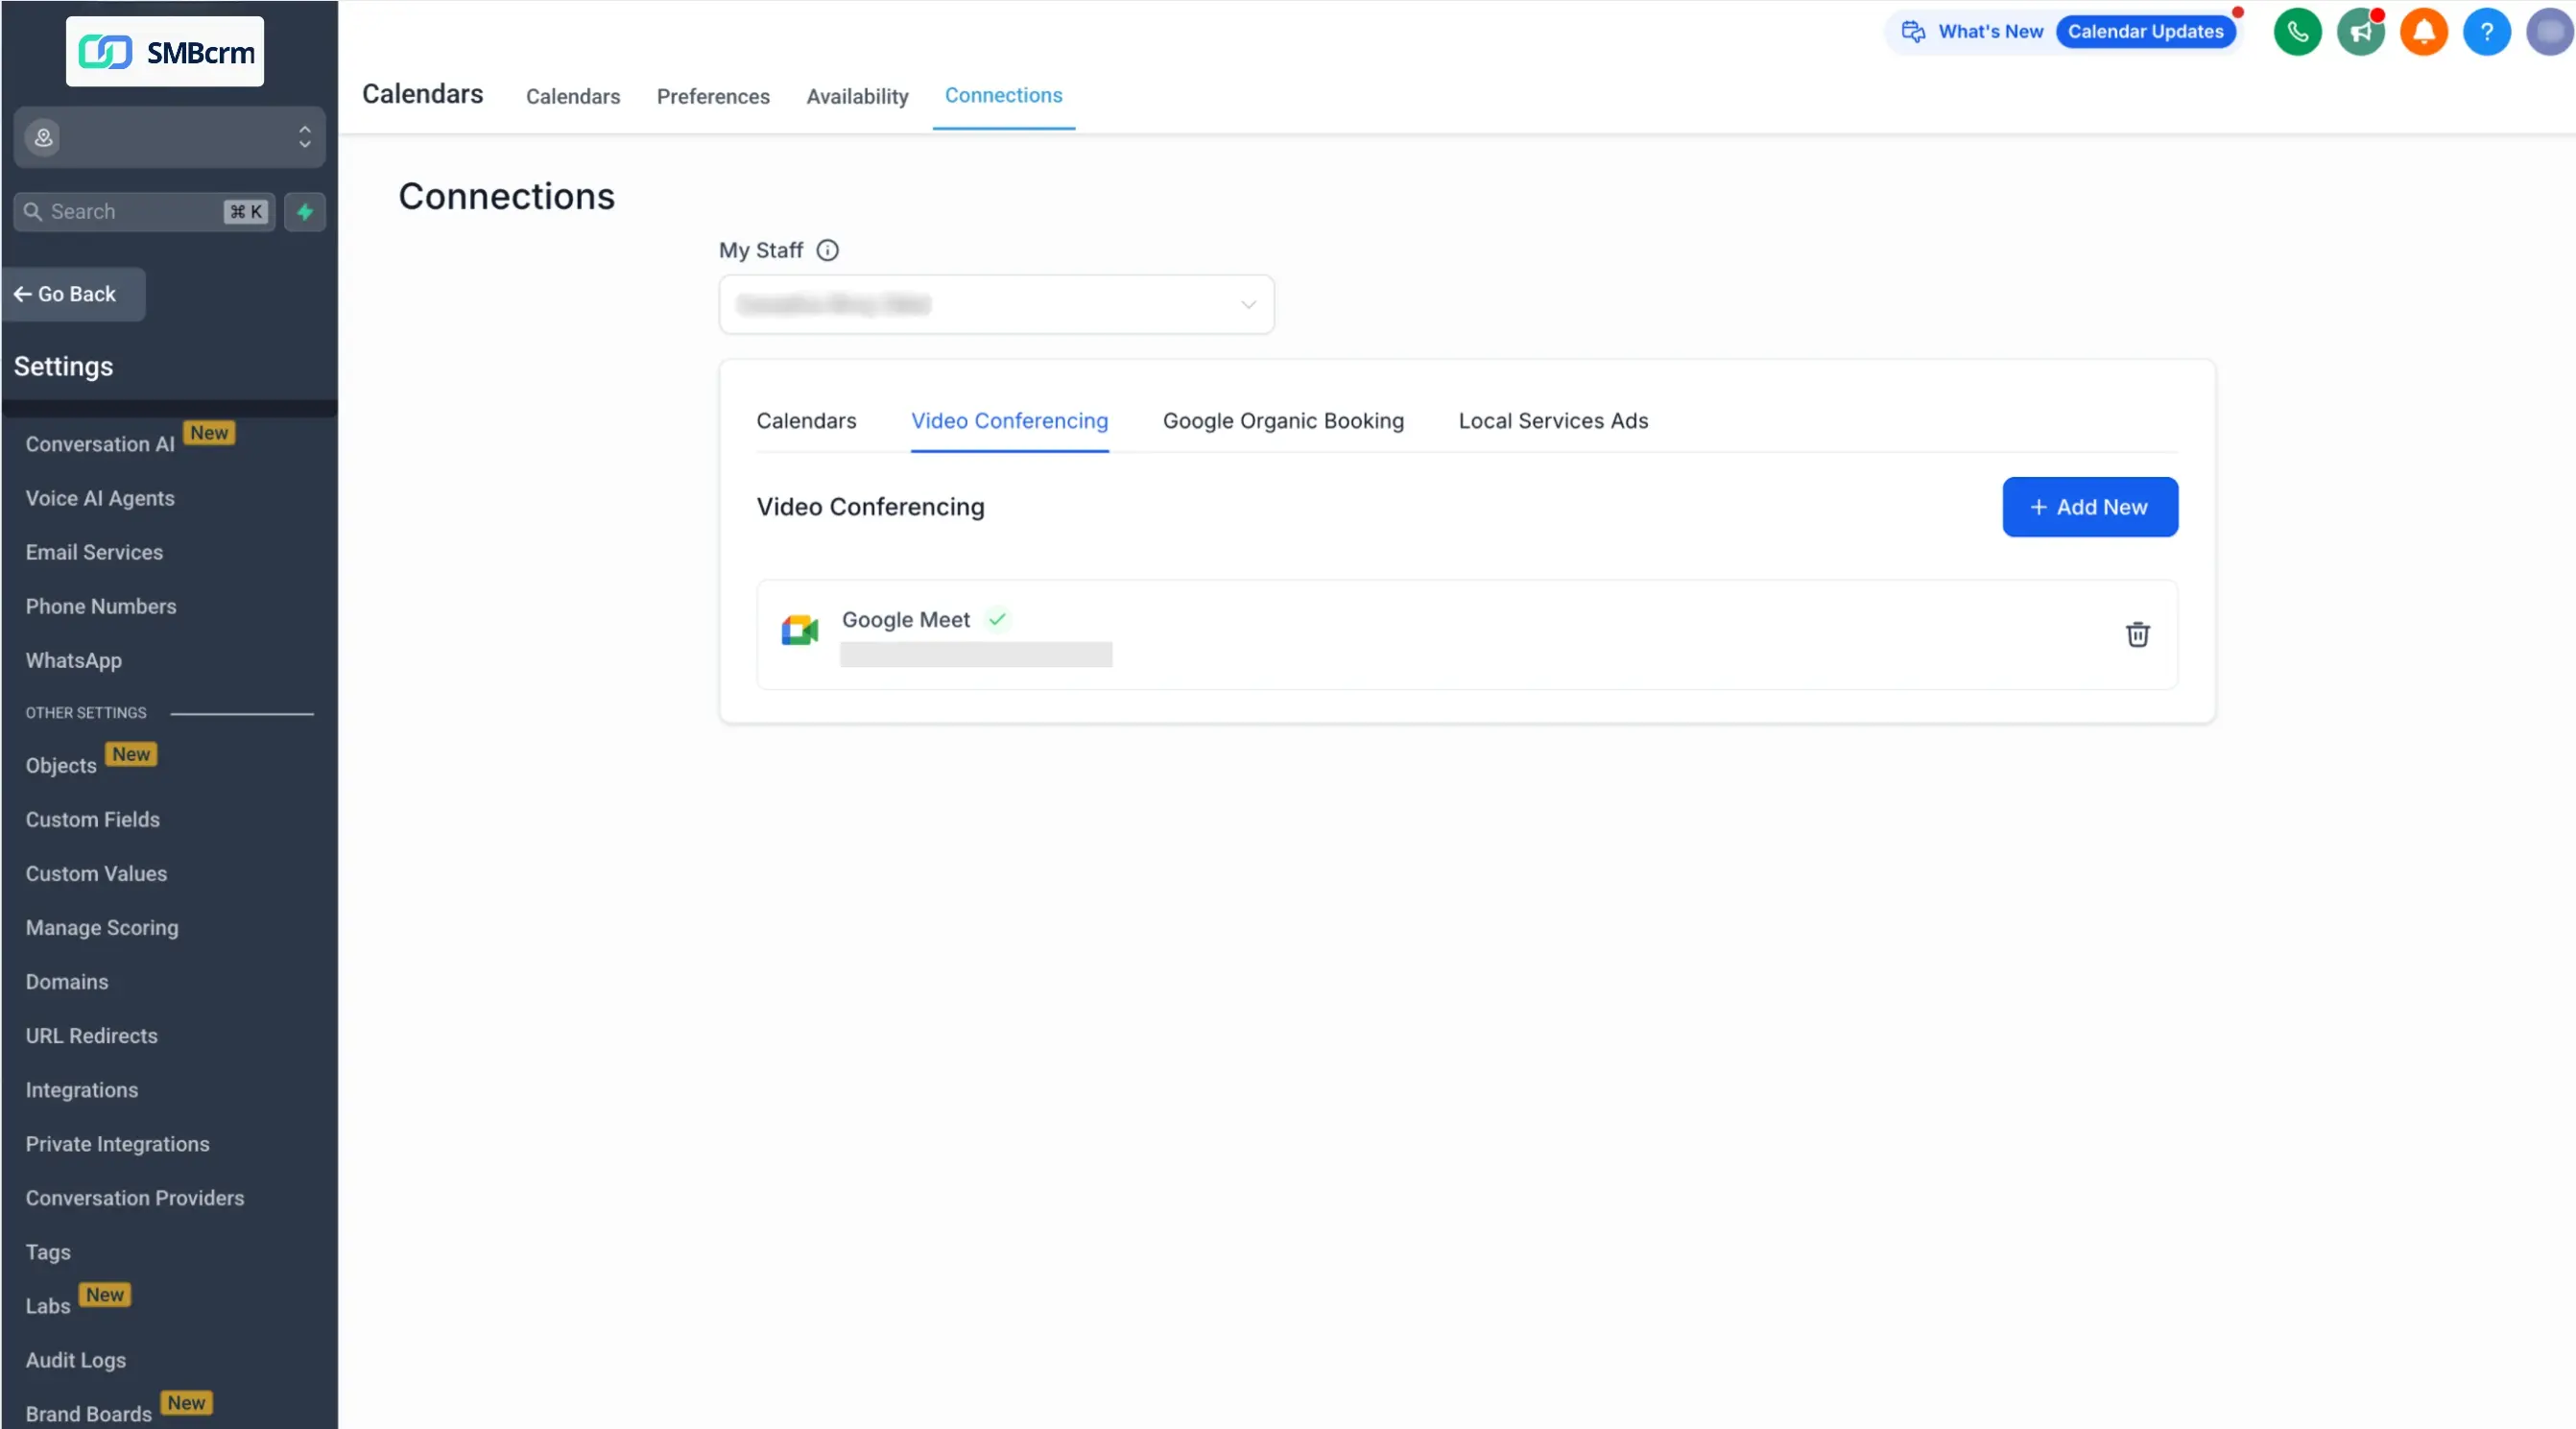This screenshot has width=2576, height=1429.
Task: Open URL Redirects settings
Action: [x=91, y=1035]
